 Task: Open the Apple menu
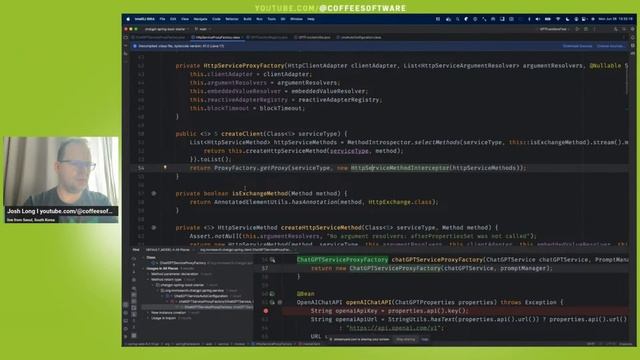[128, 19]
